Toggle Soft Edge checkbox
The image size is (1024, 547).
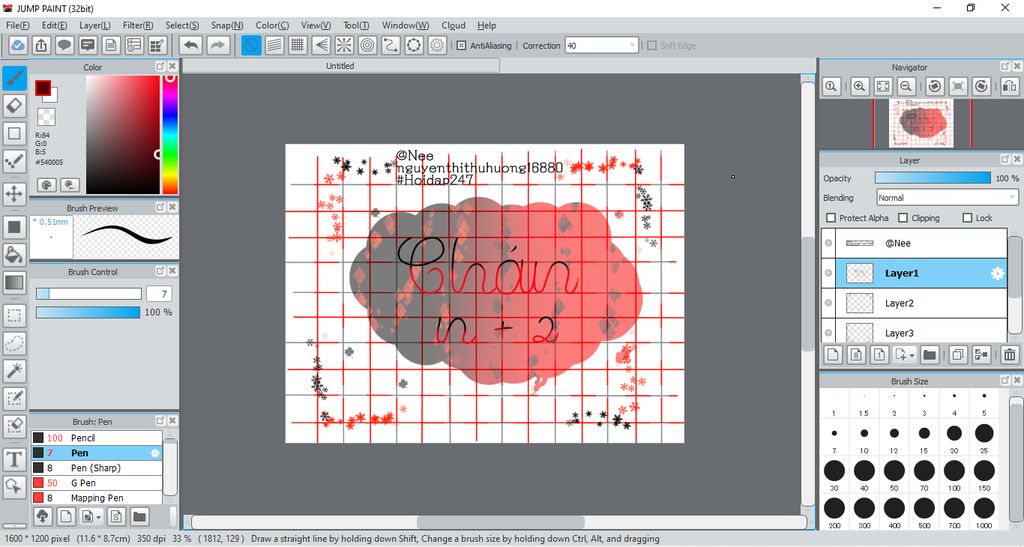click(652, 46)
